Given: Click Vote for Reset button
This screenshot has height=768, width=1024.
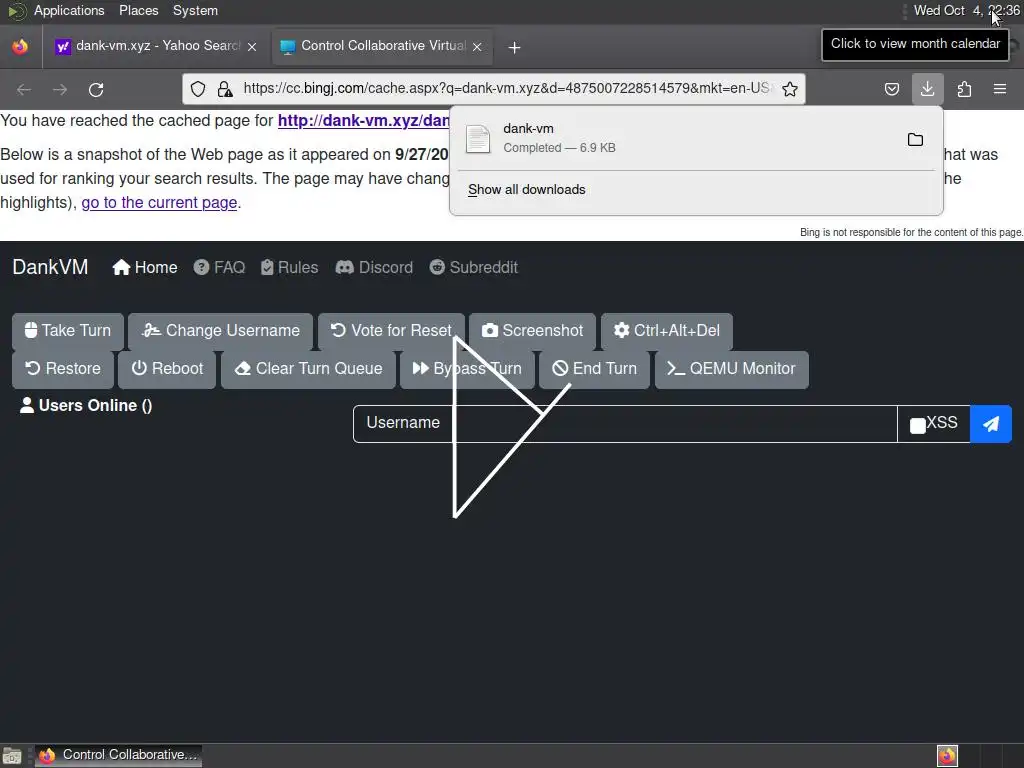Looking at the screenshot, I should [391, 331].
